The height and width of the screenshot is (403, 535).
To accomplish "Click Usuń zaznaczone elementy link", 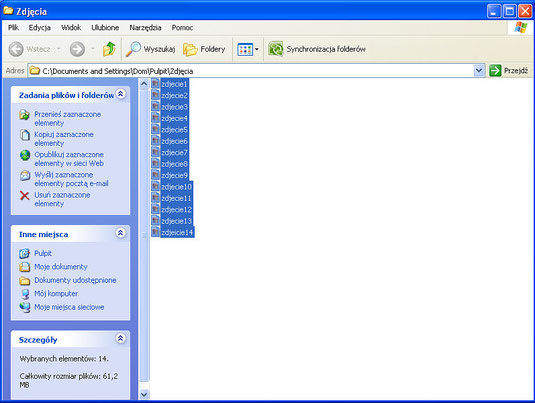I will click(x=62, y=199).
